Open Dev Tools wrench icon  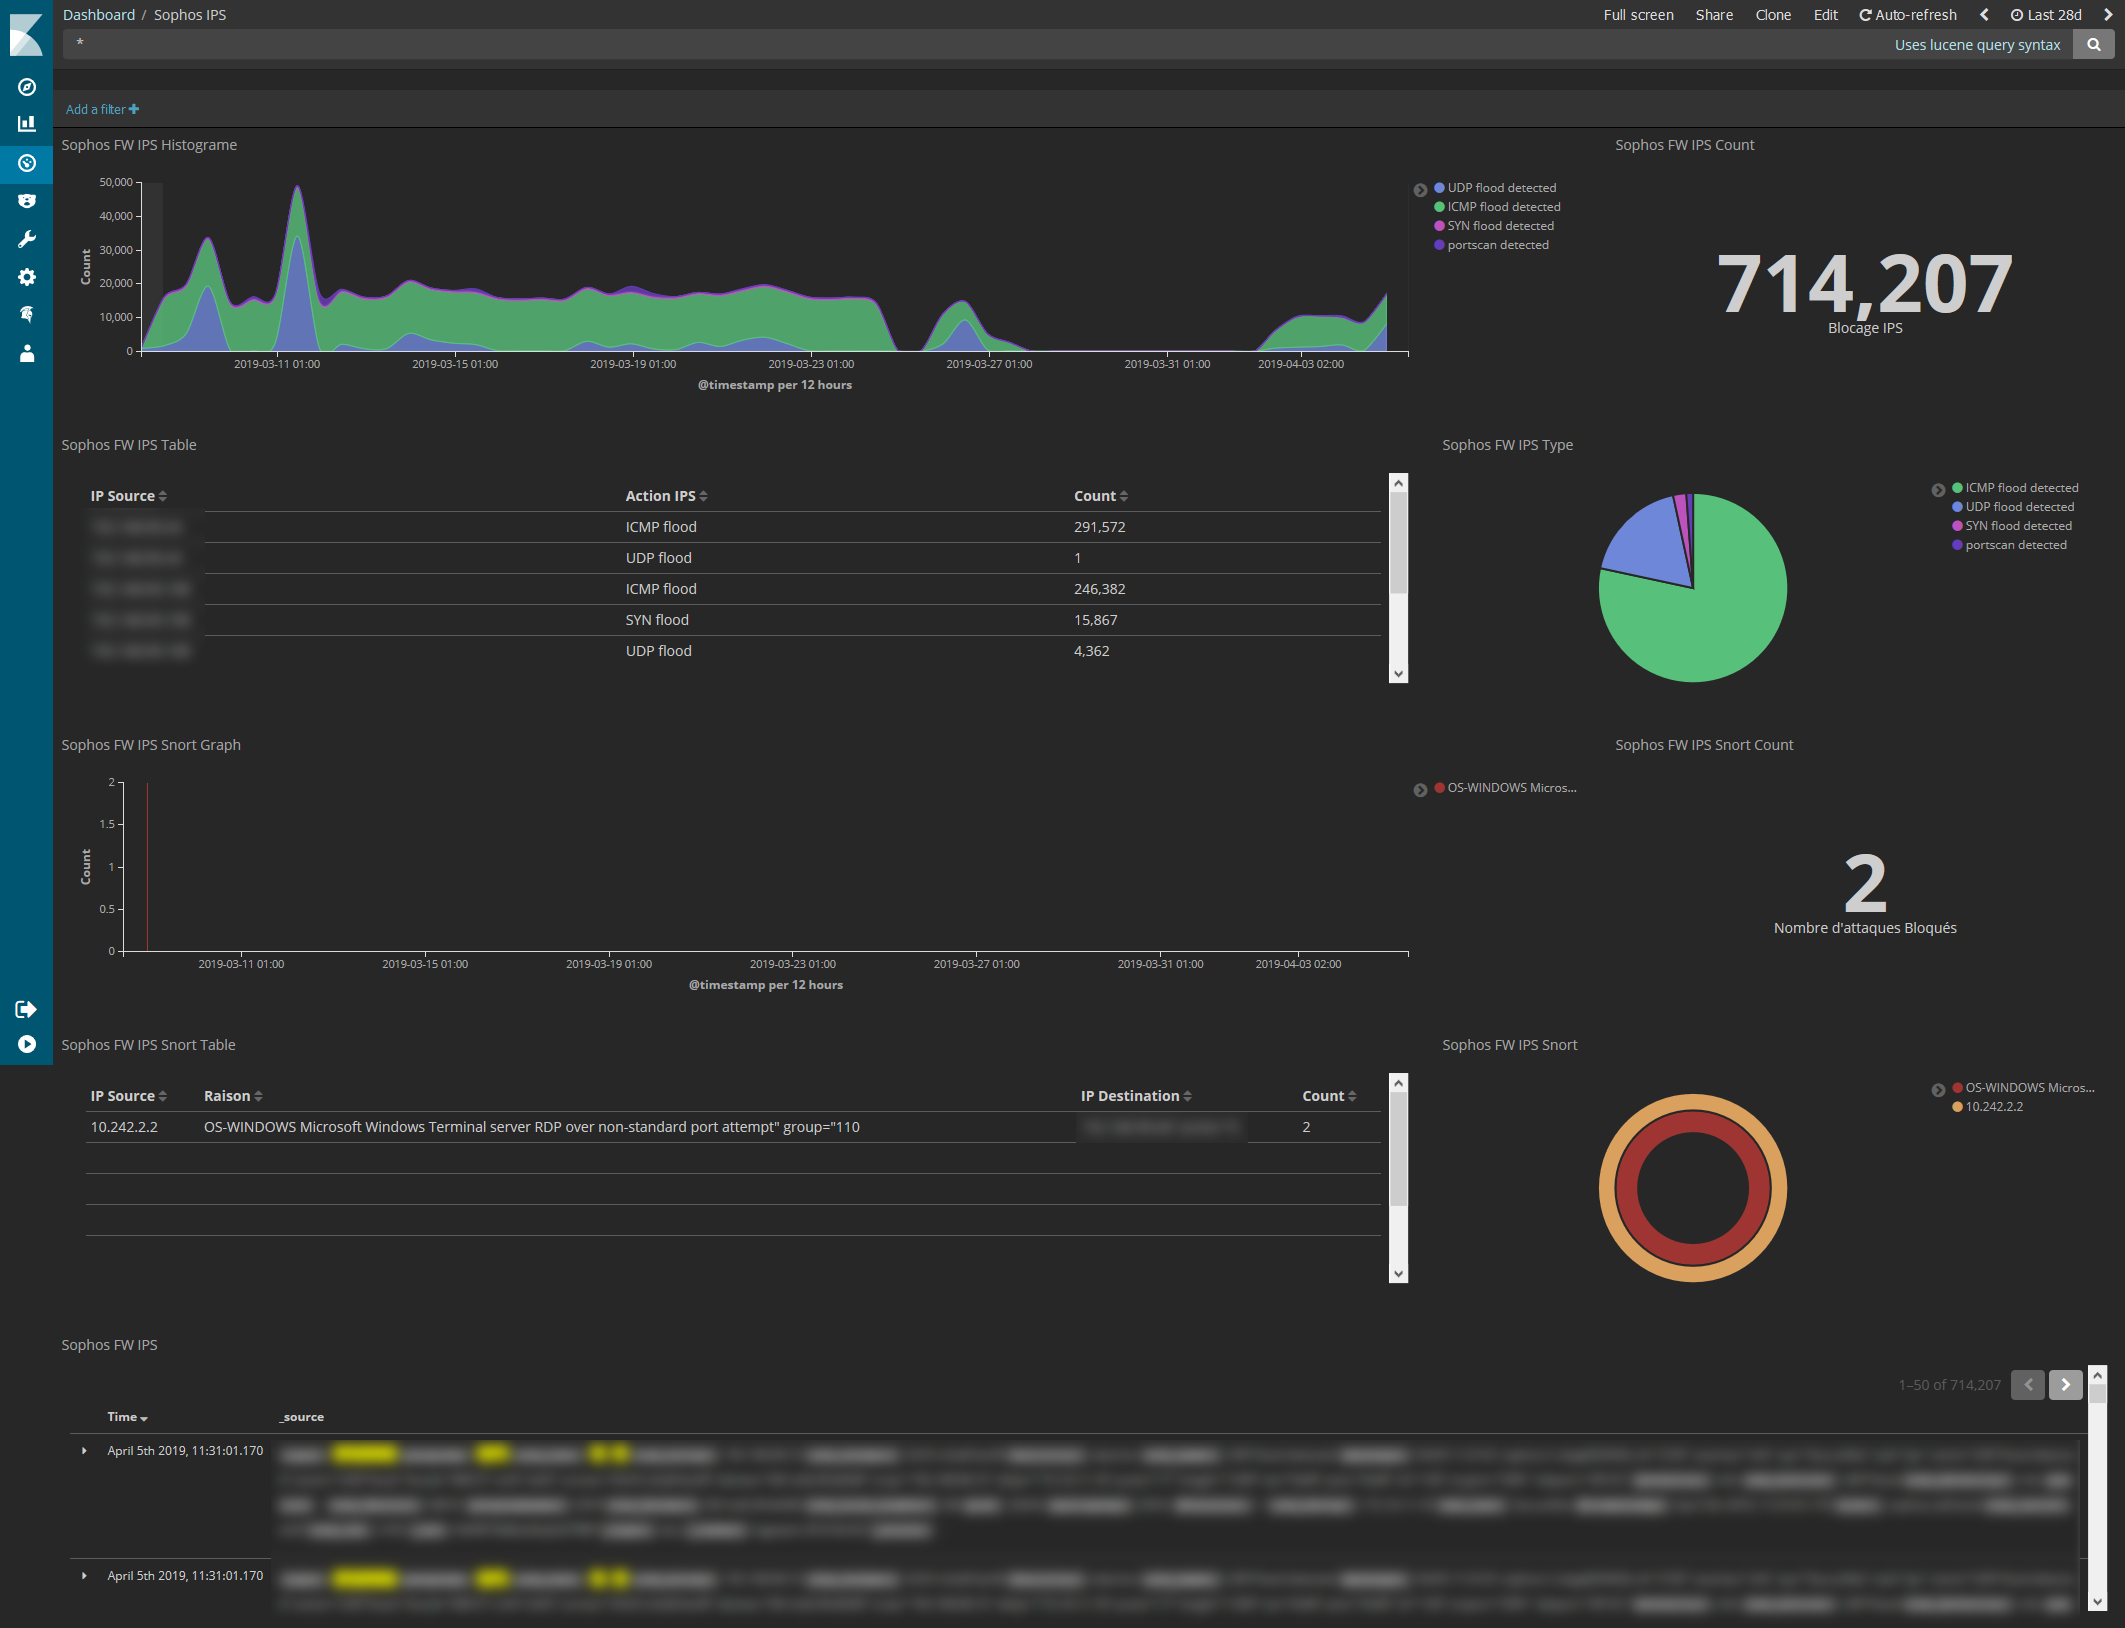pos(27,239)
